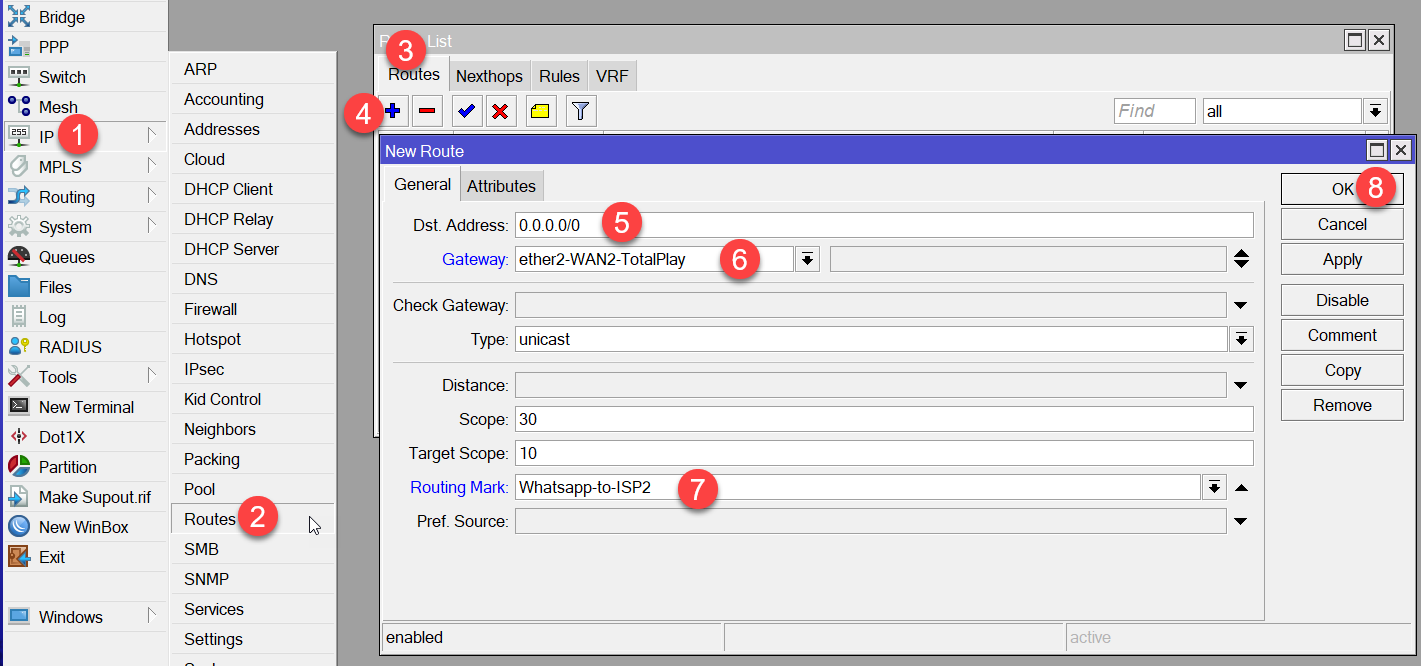Image resolution: width=1421 pixels, height=666 pixels.
Task: Choose Firewall from the IP submenu
Action: coord(210,309)
